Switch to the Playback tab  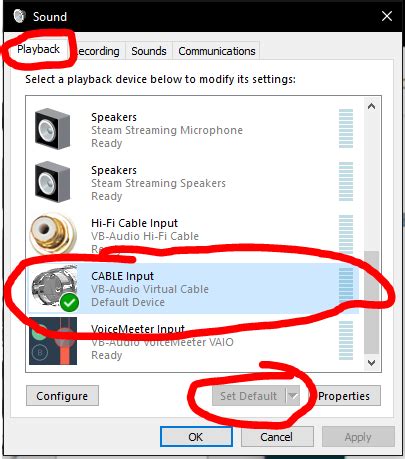click(x=38, y=49)
